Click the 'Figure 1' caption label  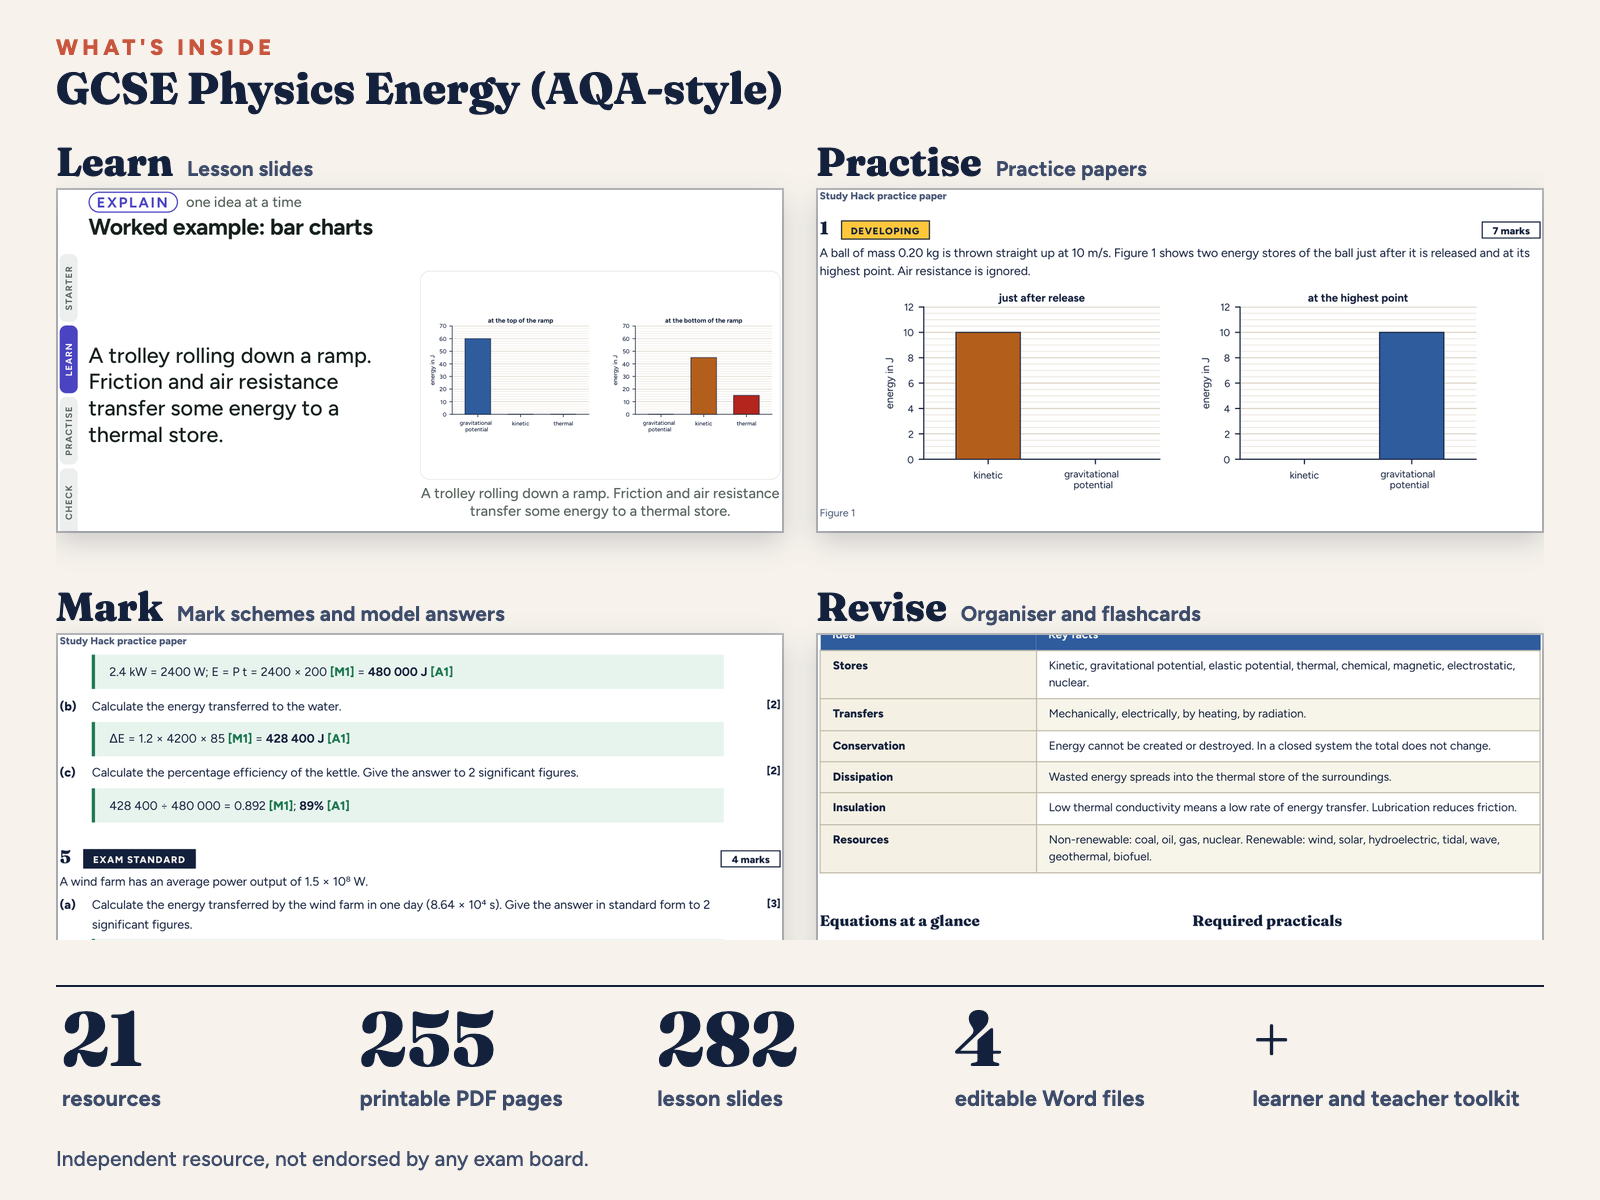(x=837, y=513)
